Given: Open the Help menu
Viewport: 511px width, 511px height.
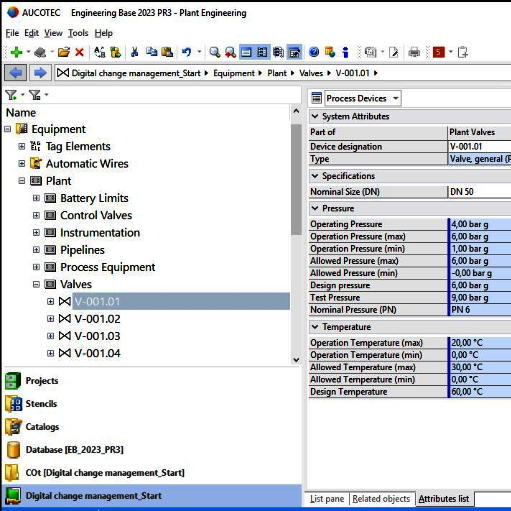Looking at the screenshot, I should [104, 33].
